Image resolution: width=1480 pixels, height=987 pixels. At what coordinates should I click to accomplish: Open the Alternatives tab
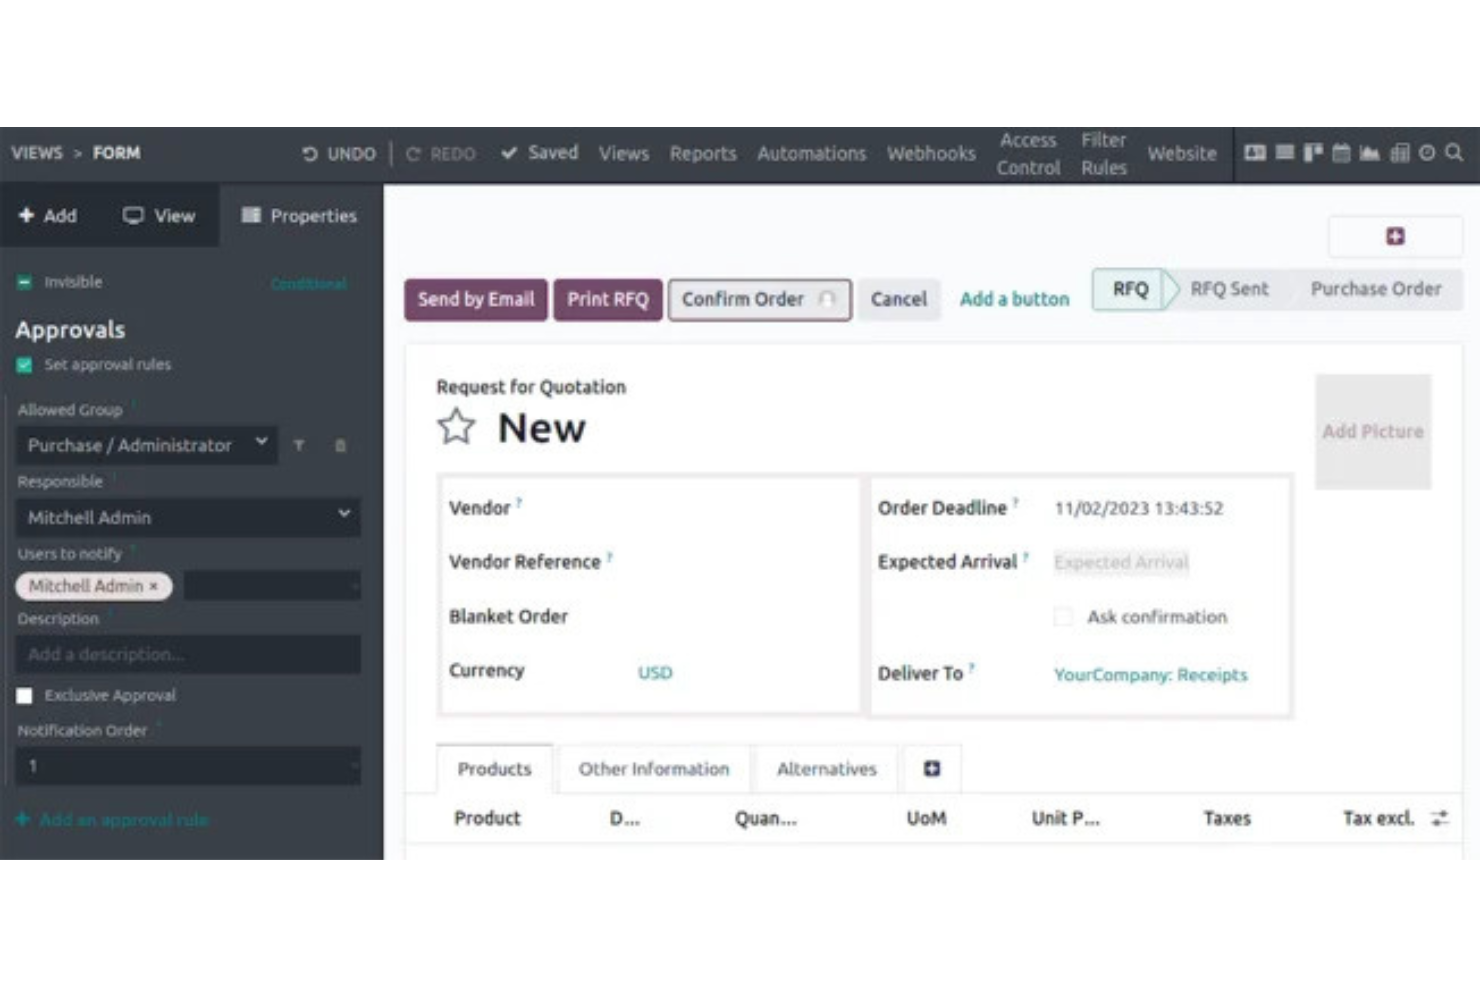pos(826,768)
